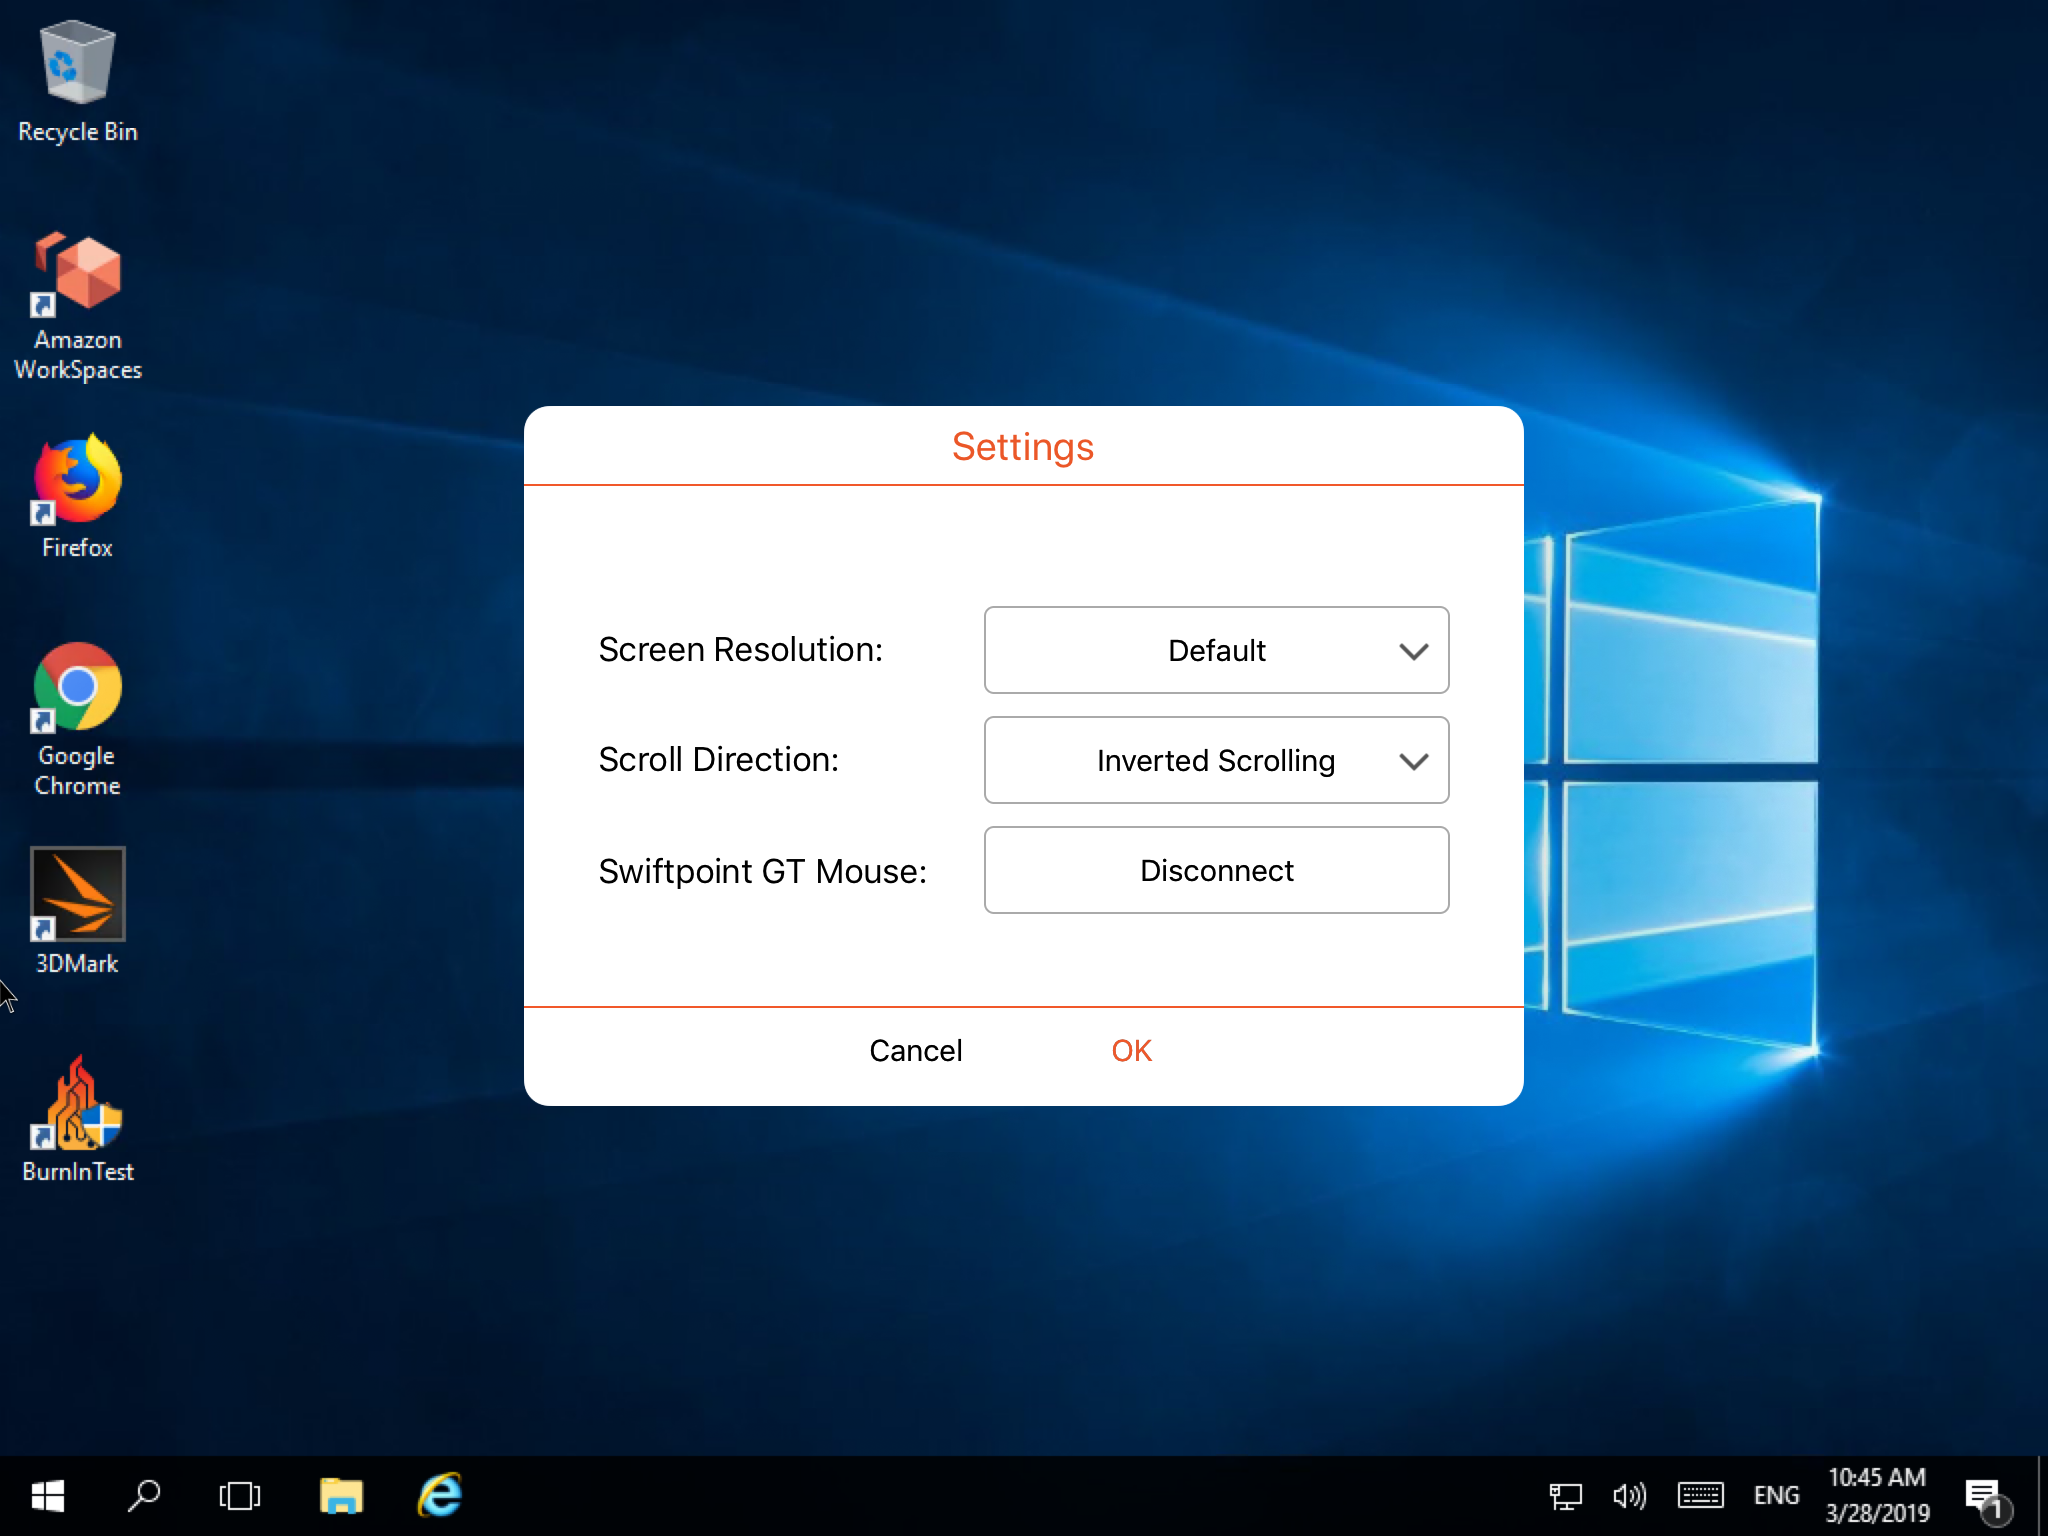Open the 3DMark desktop shortcut
Viewport: 2048px width, 1536px height.
pyautogui.click(x=78, y=894)
